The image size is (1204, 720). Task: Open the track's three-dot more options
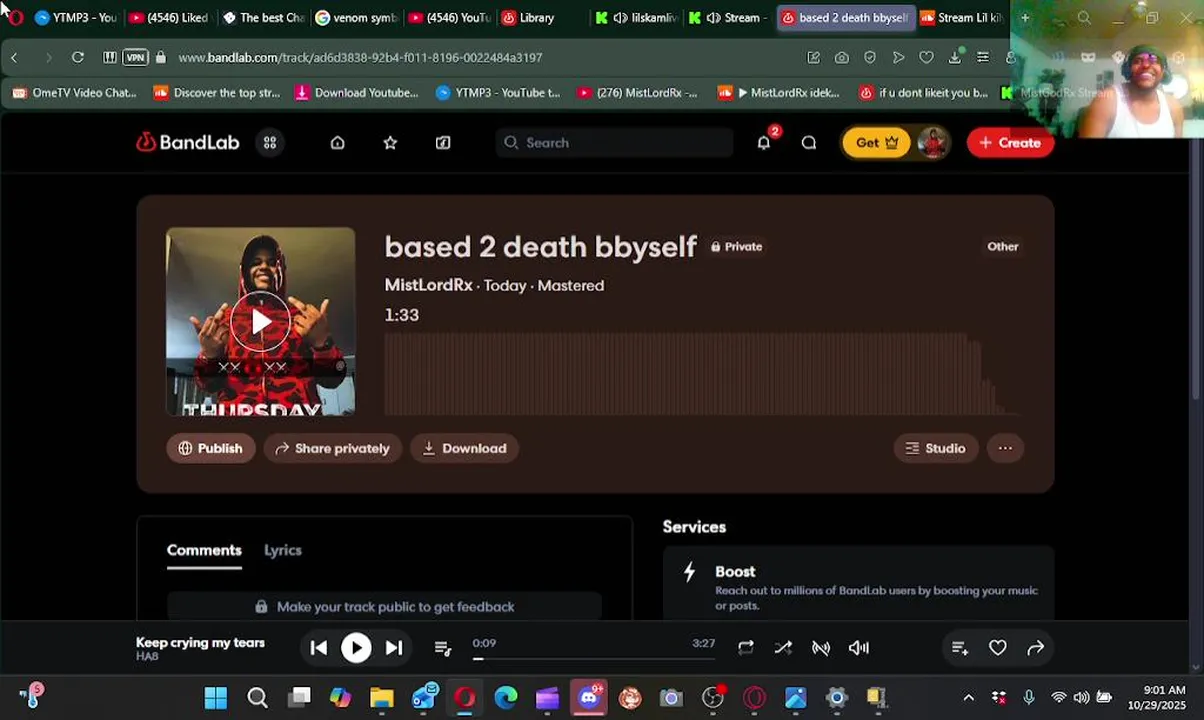(x=1005, y=449)
